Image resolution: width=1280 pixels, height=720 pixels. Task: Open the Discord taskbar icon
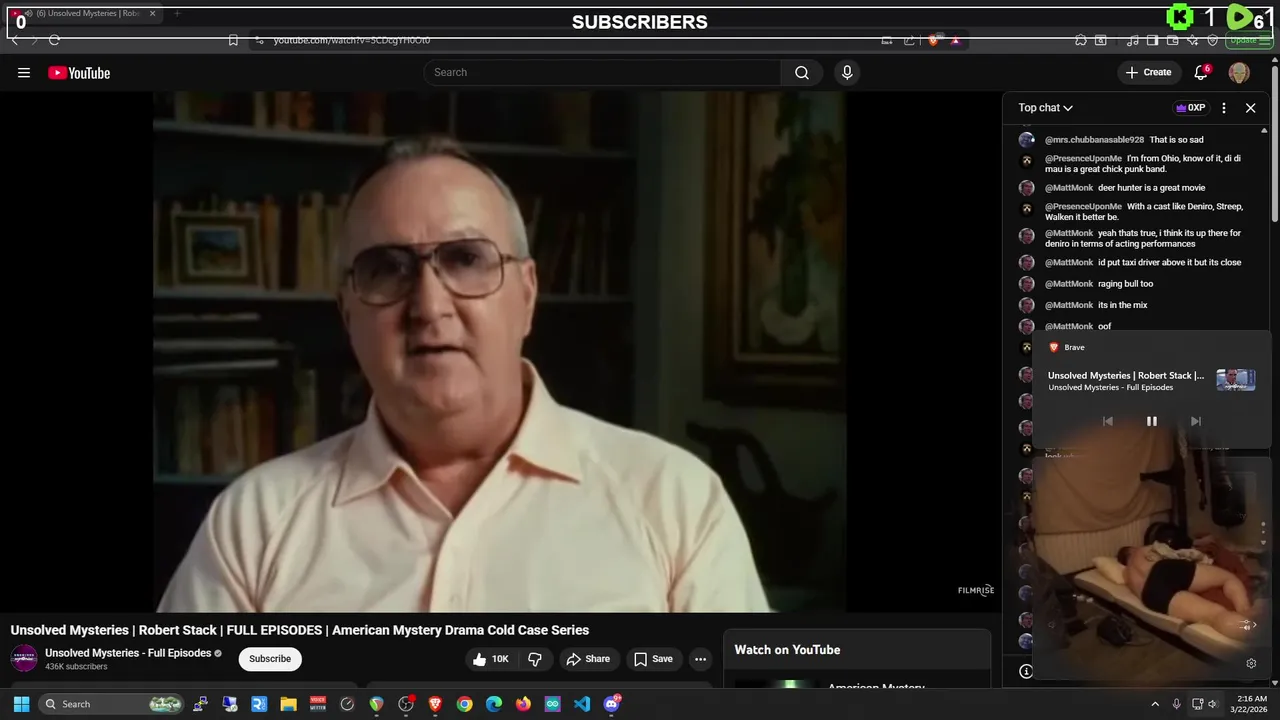612,704
